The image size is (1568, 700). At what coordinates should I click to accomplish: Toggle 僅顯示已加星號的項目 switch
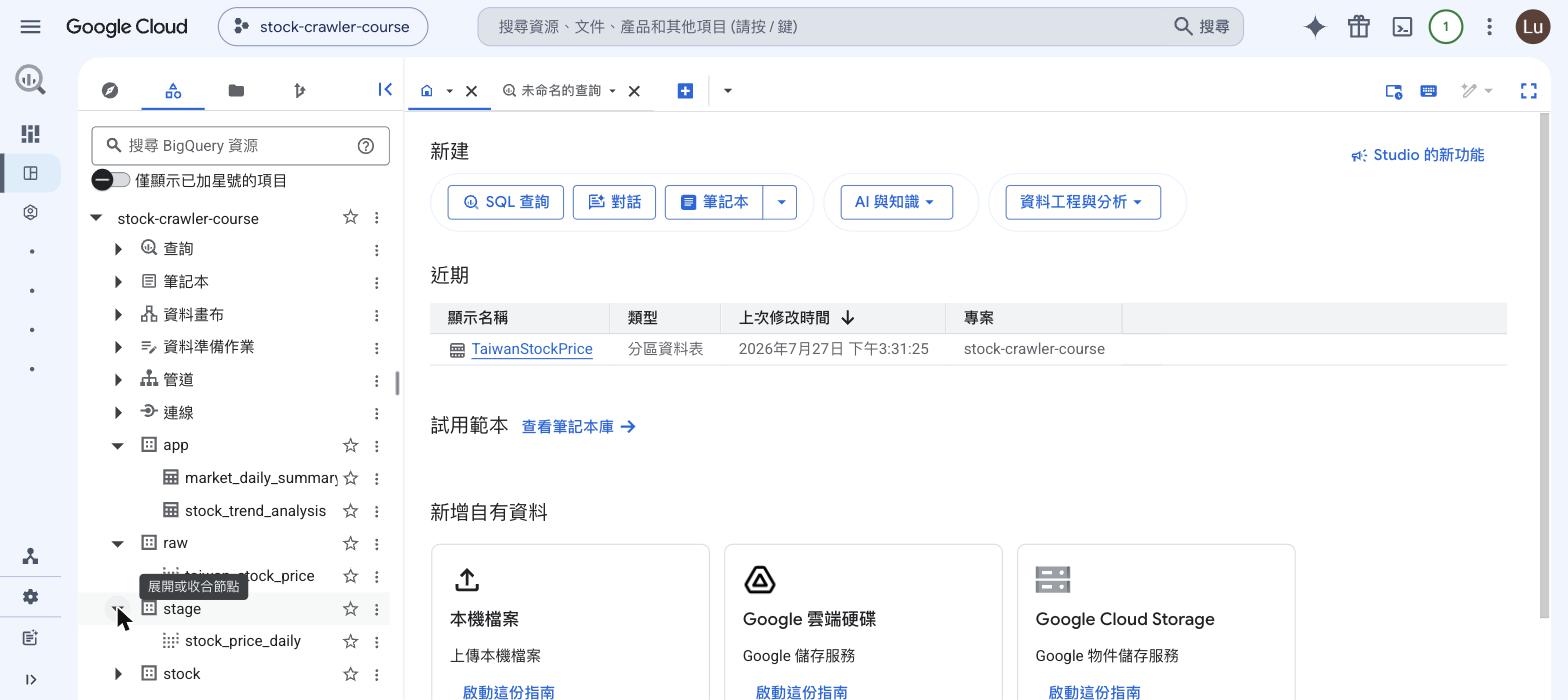tap(111, 180)
